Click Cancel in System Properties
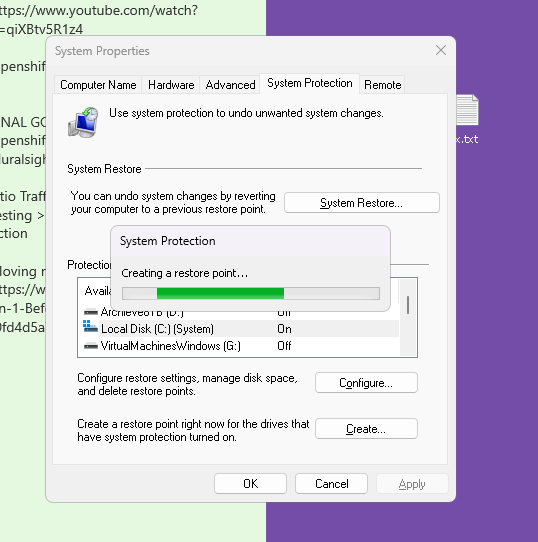This screenshot has width=538, height=542. (x=331, y=484)
